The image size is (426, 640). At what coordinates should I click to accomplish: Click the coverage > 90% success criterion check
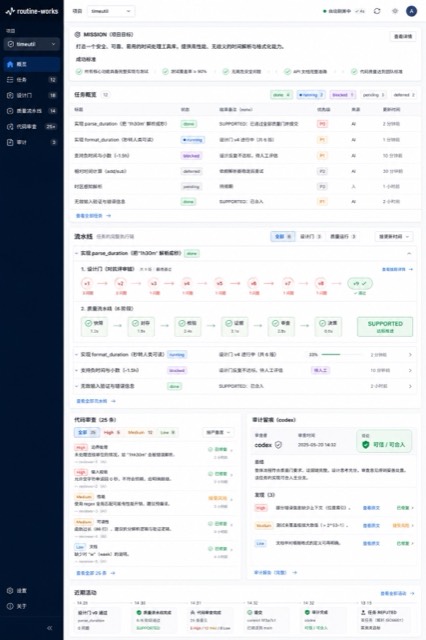(x=165, y=71)
